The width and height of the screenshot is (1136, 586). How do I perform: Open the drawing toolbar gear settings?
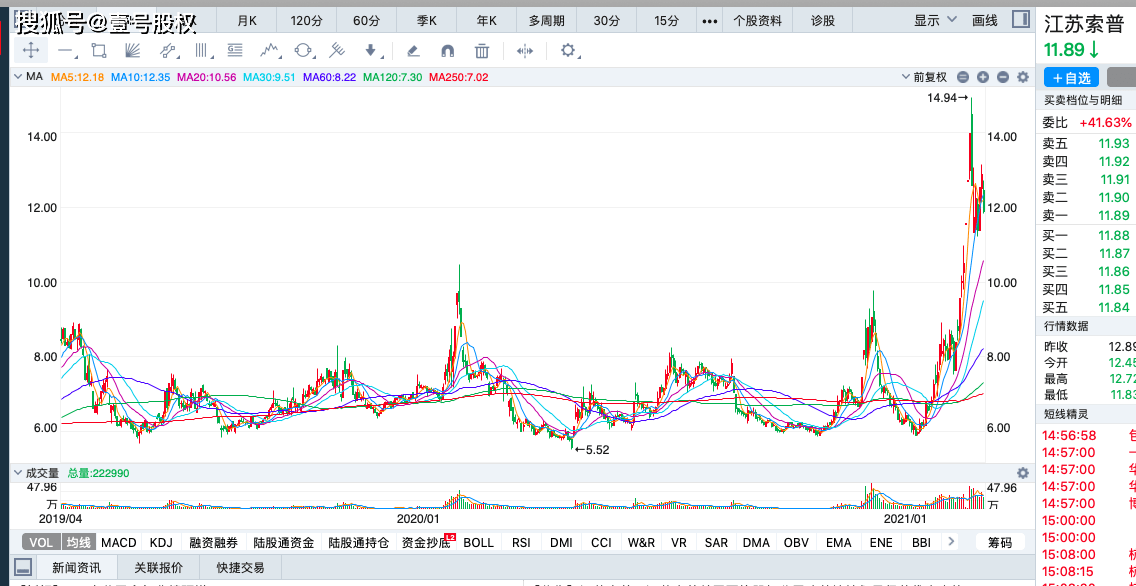click(569, 51)
